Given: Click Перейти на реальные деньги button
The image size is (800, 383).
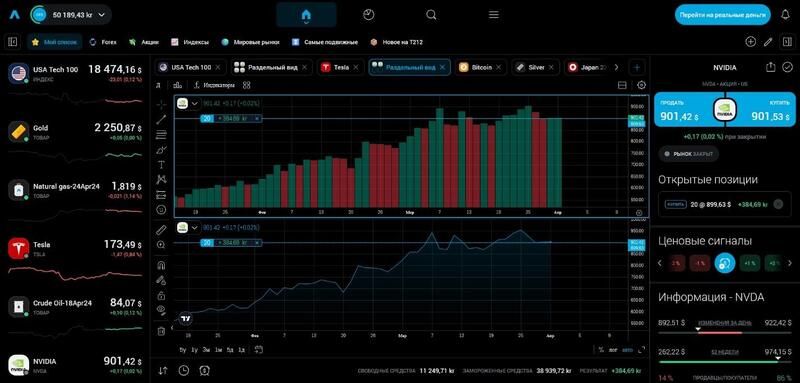Looking at the screenshot, I should 722,15.
